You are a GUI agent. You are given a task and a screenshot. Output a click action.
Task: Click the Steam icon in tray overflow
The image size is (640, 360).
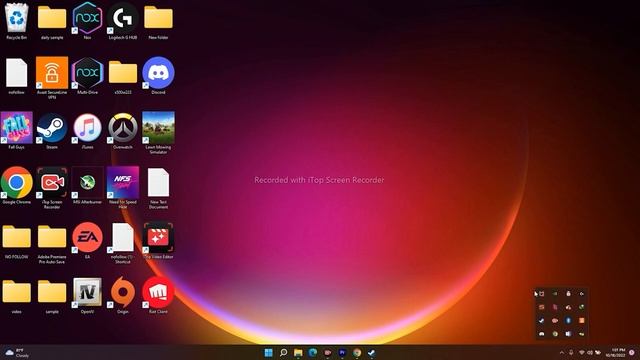tap(542, 320)
